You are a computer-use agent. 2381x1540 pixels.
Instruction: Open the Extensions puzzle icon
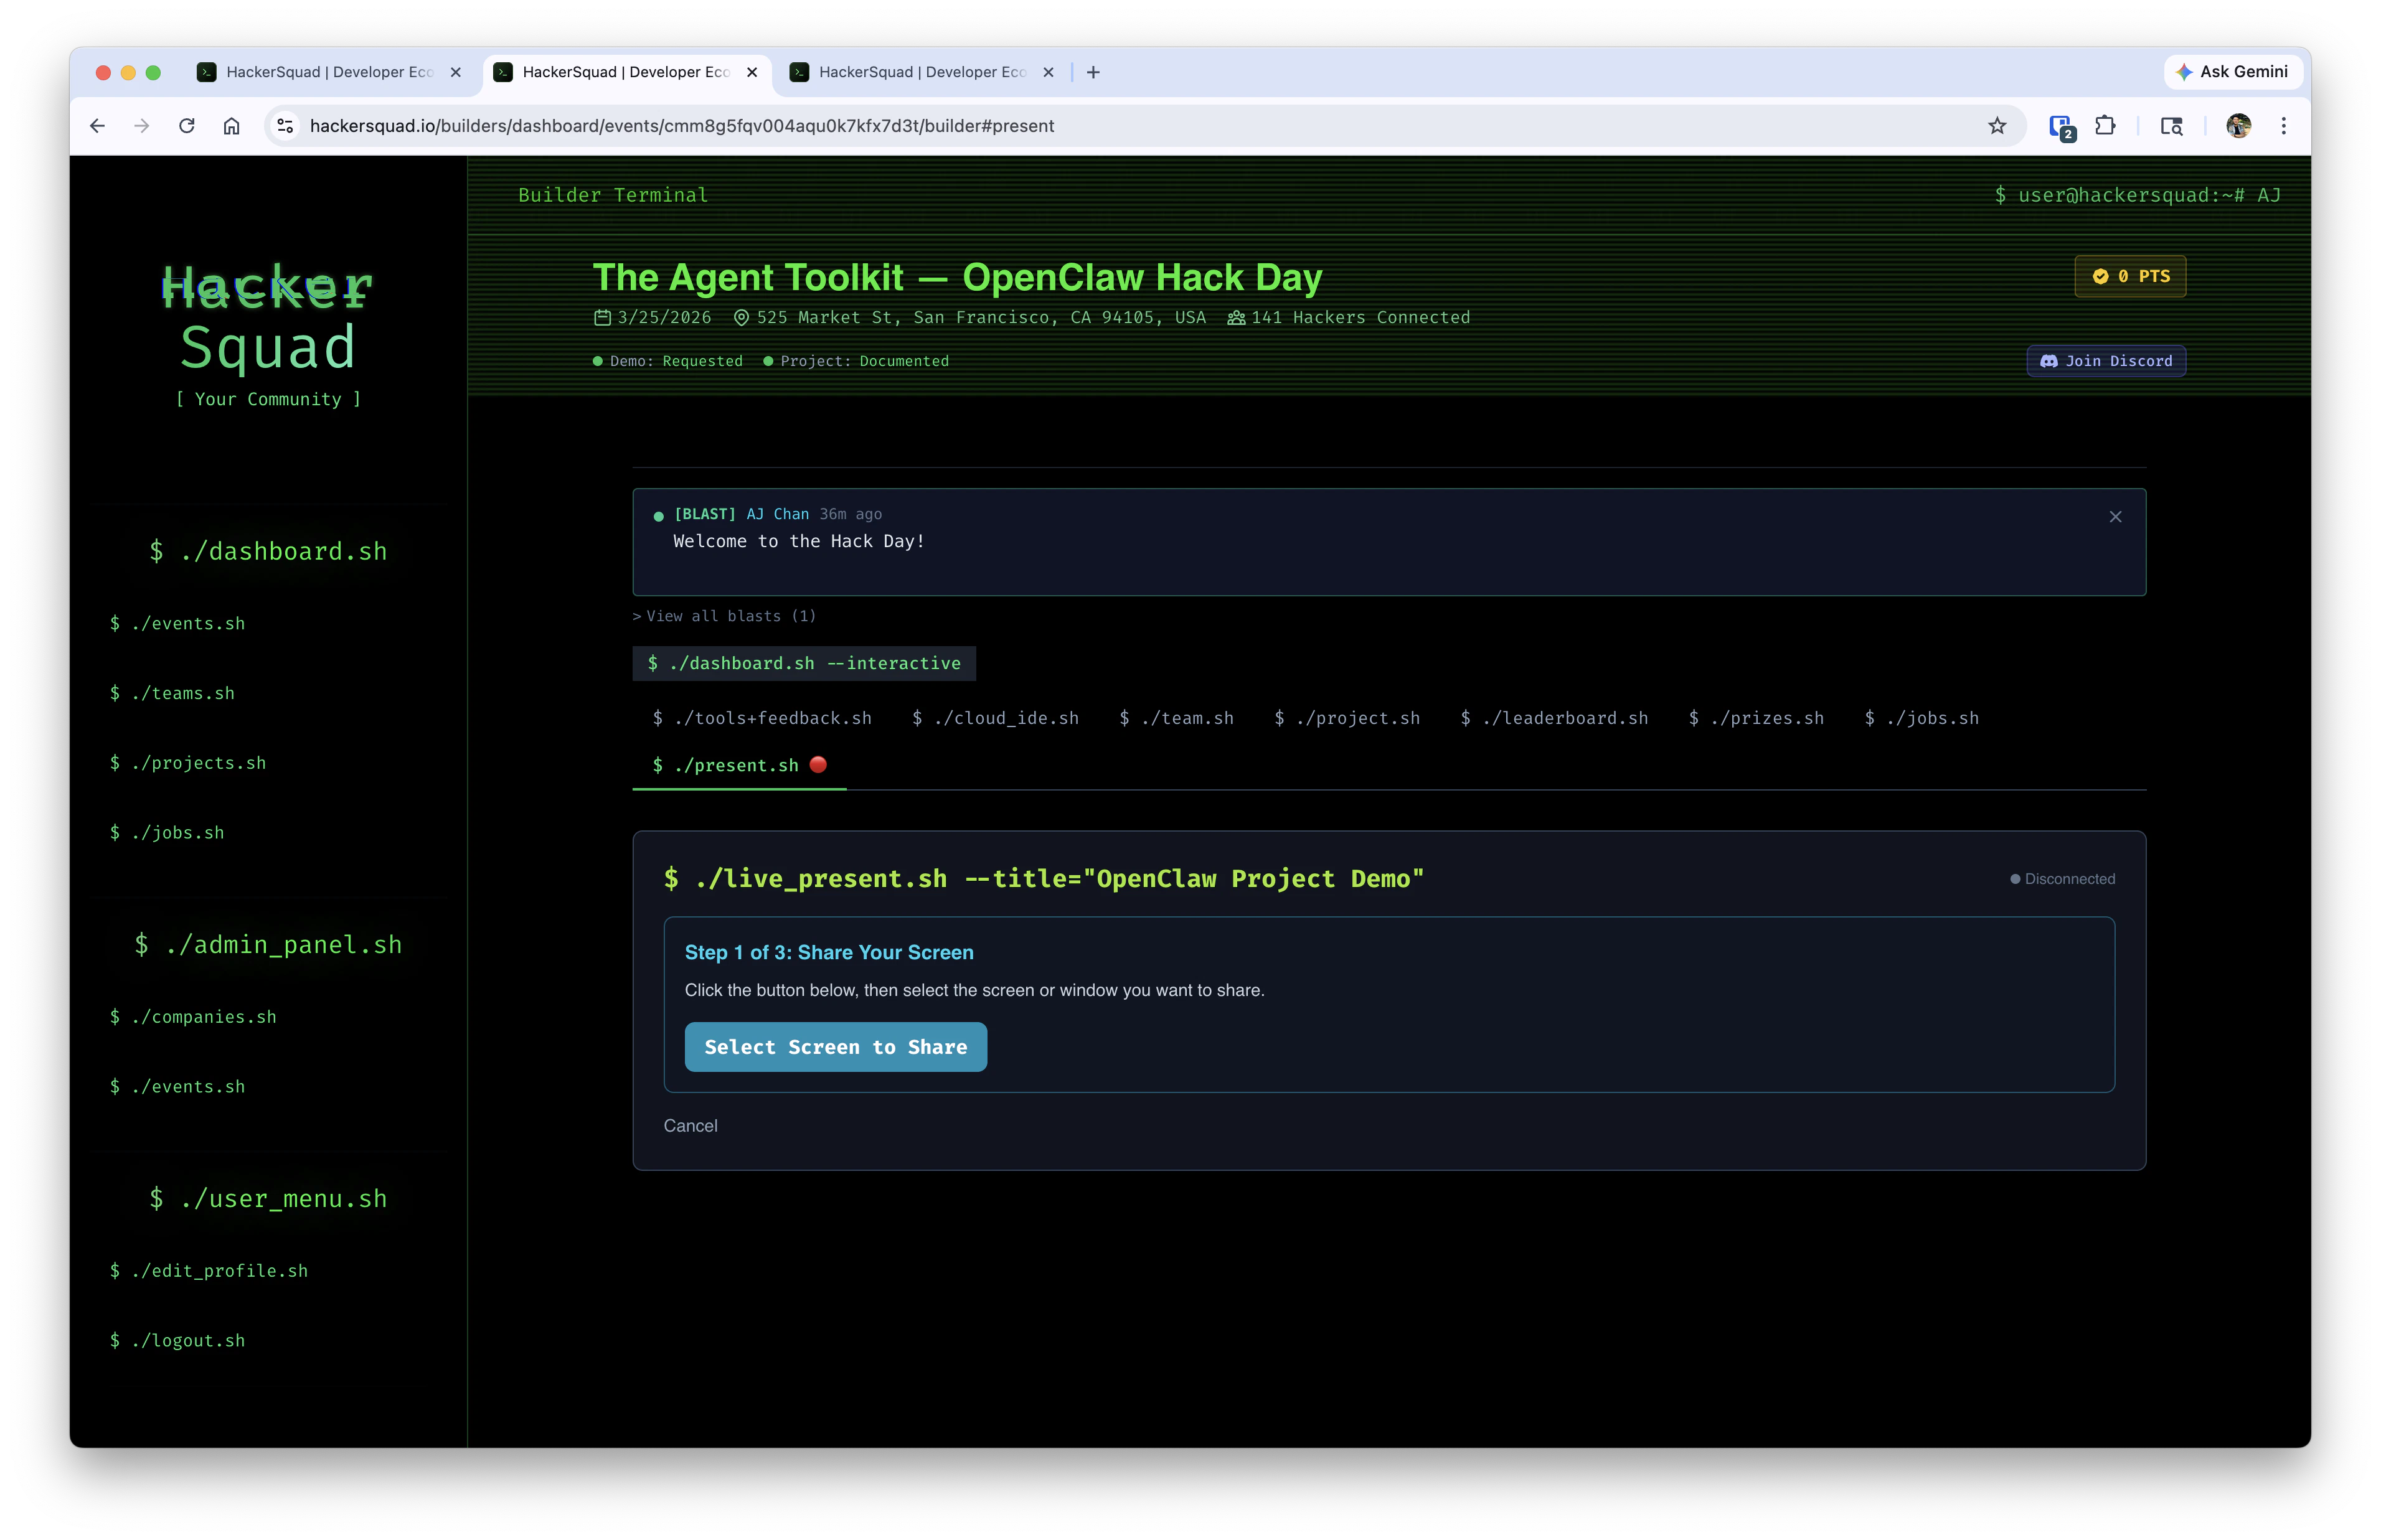pos(2105,126)
